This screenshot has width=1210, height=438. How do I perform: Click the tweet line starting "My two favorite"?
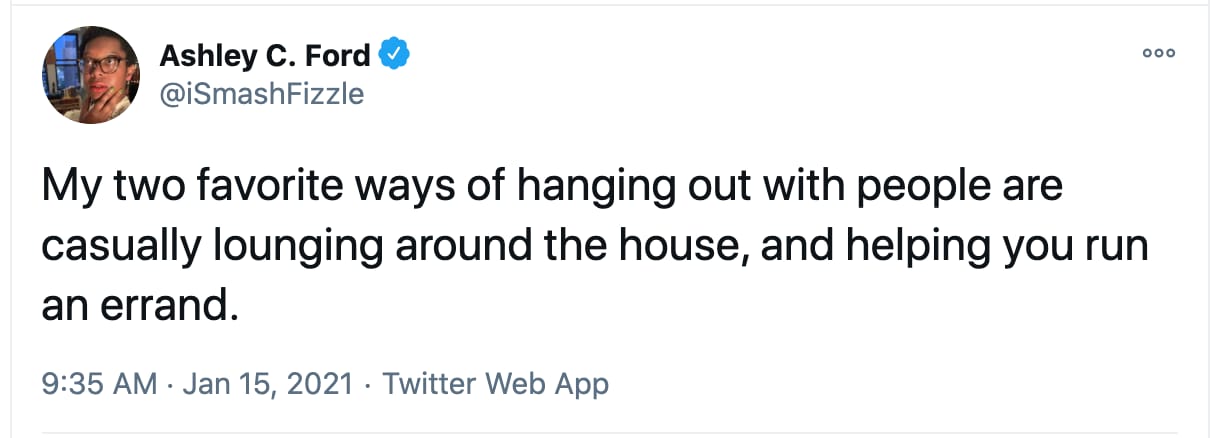[551, 187]
